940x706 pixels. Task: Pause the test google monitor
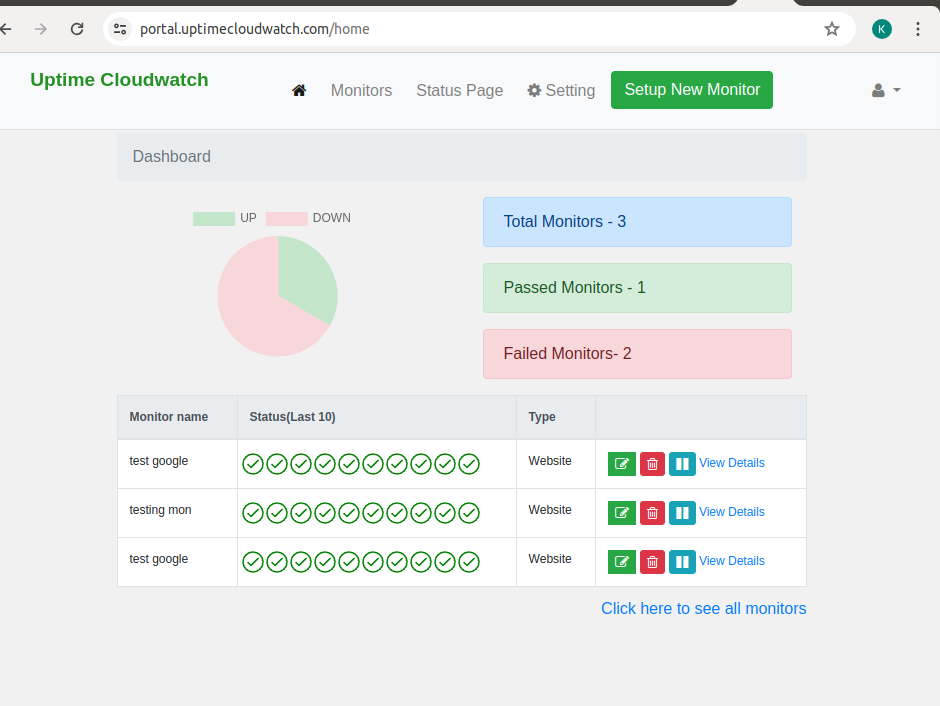point(682,463)
